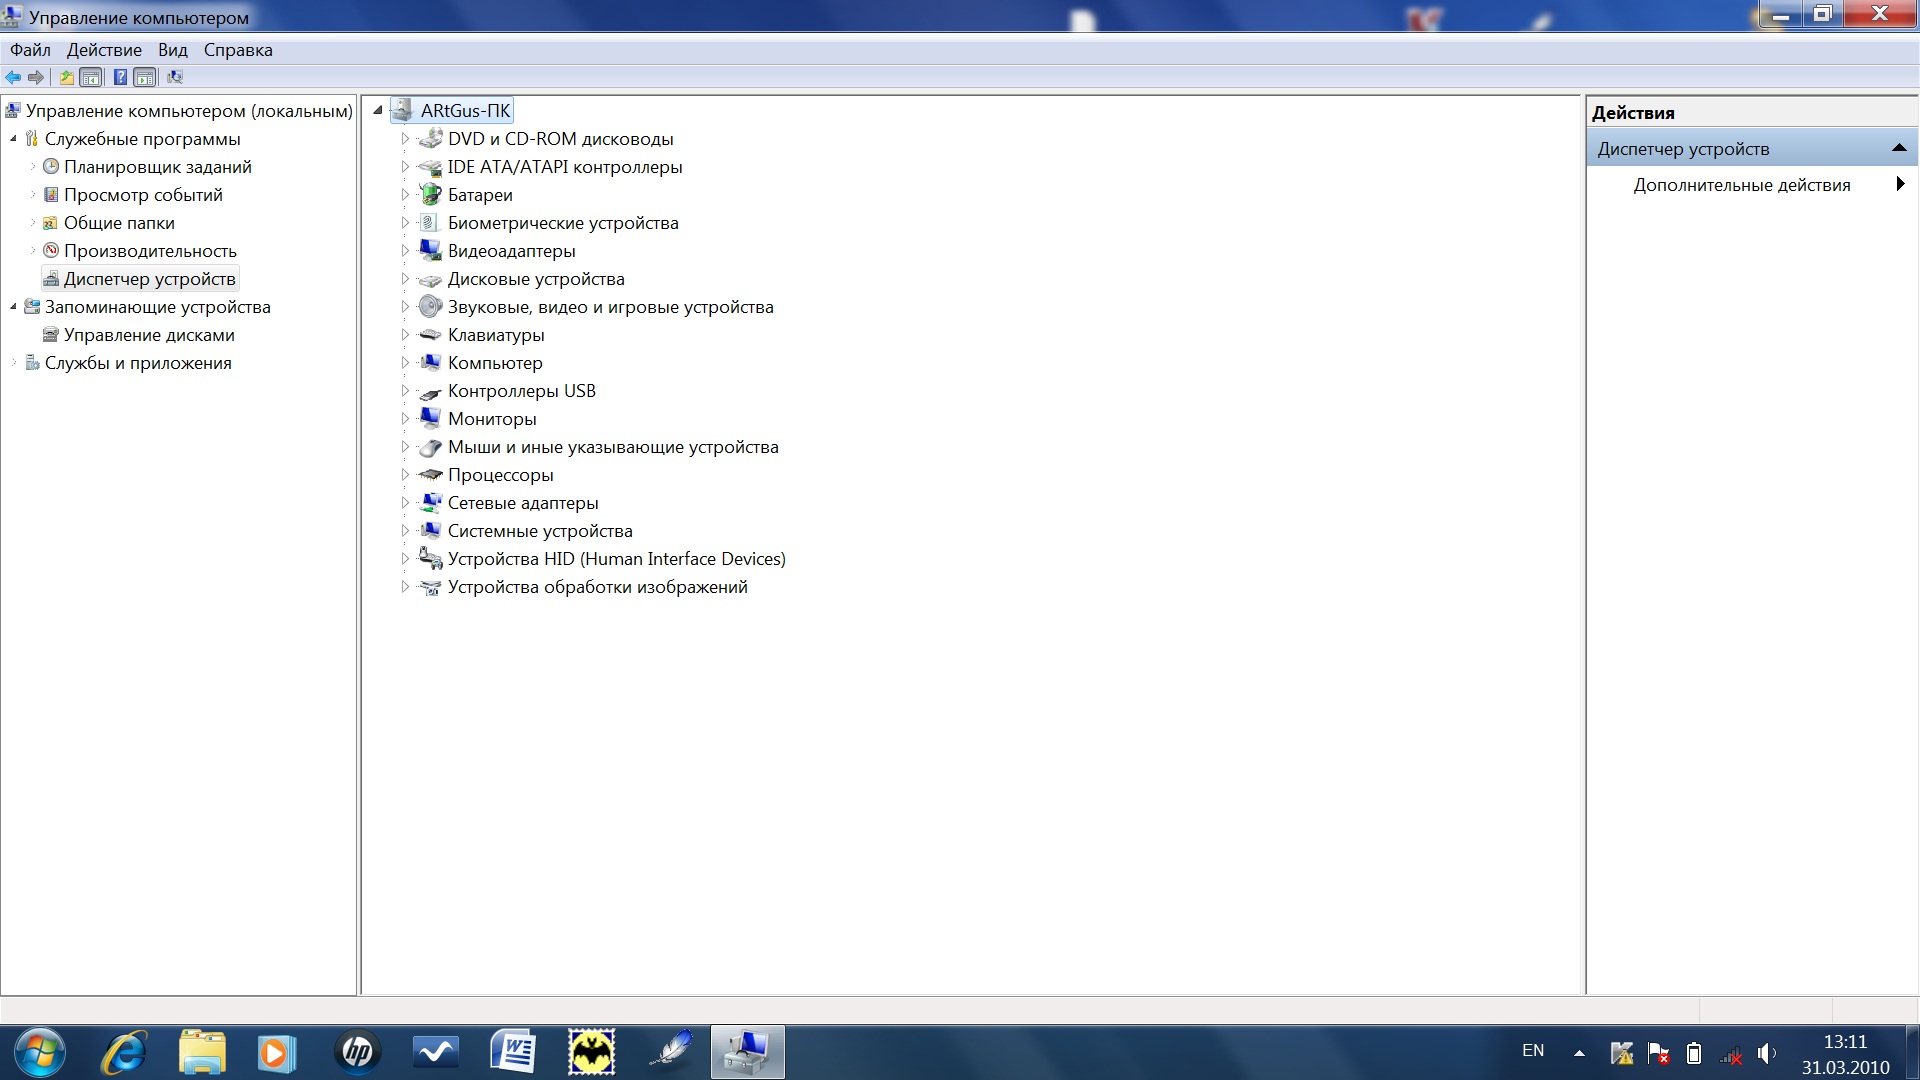Viewport: 1920px width, 1080px height.
Task: Click the volume speaker tray icon
Action: pyautogui.click(x=1766, y=1053)
